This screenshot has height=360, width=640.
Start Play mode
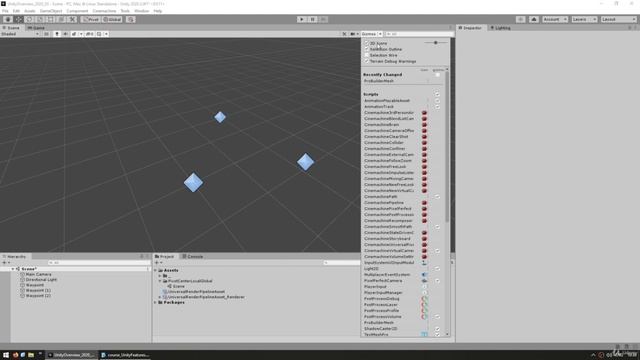[302, 19]
